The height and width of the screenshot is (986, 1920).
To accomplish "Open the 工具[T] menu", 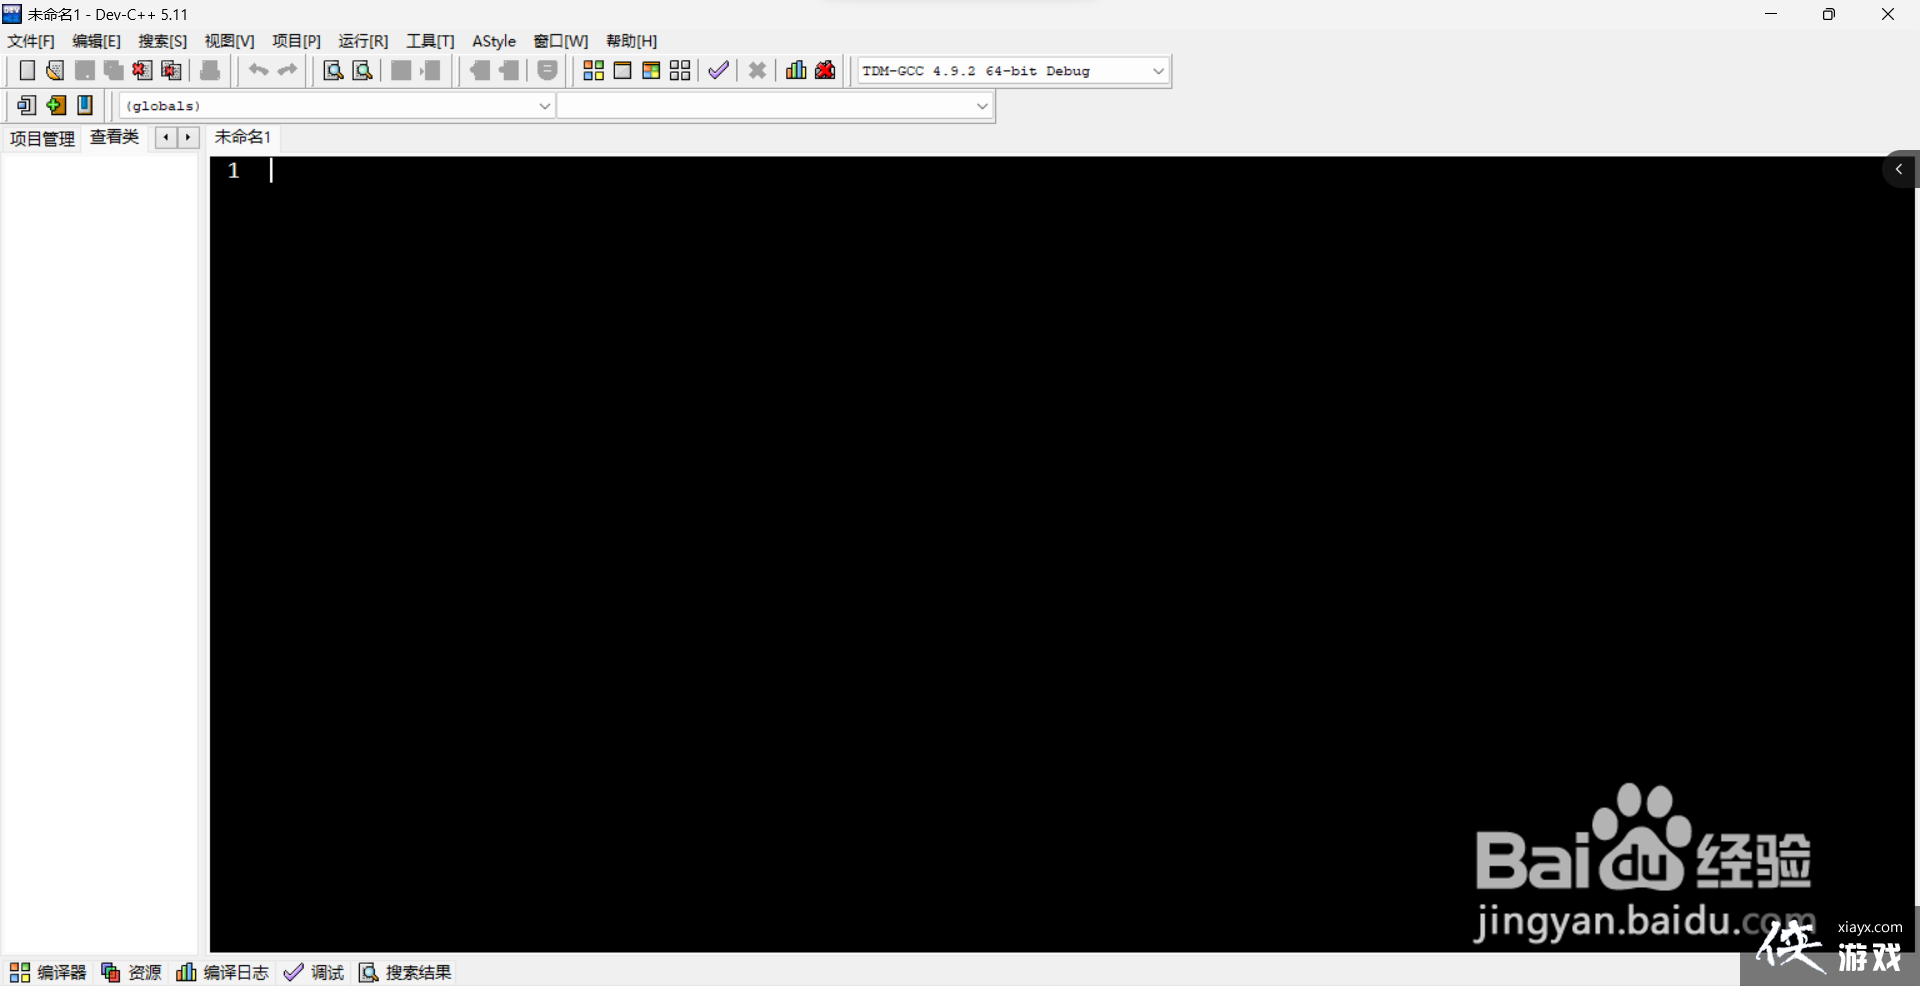I will [x=430, y=41].
